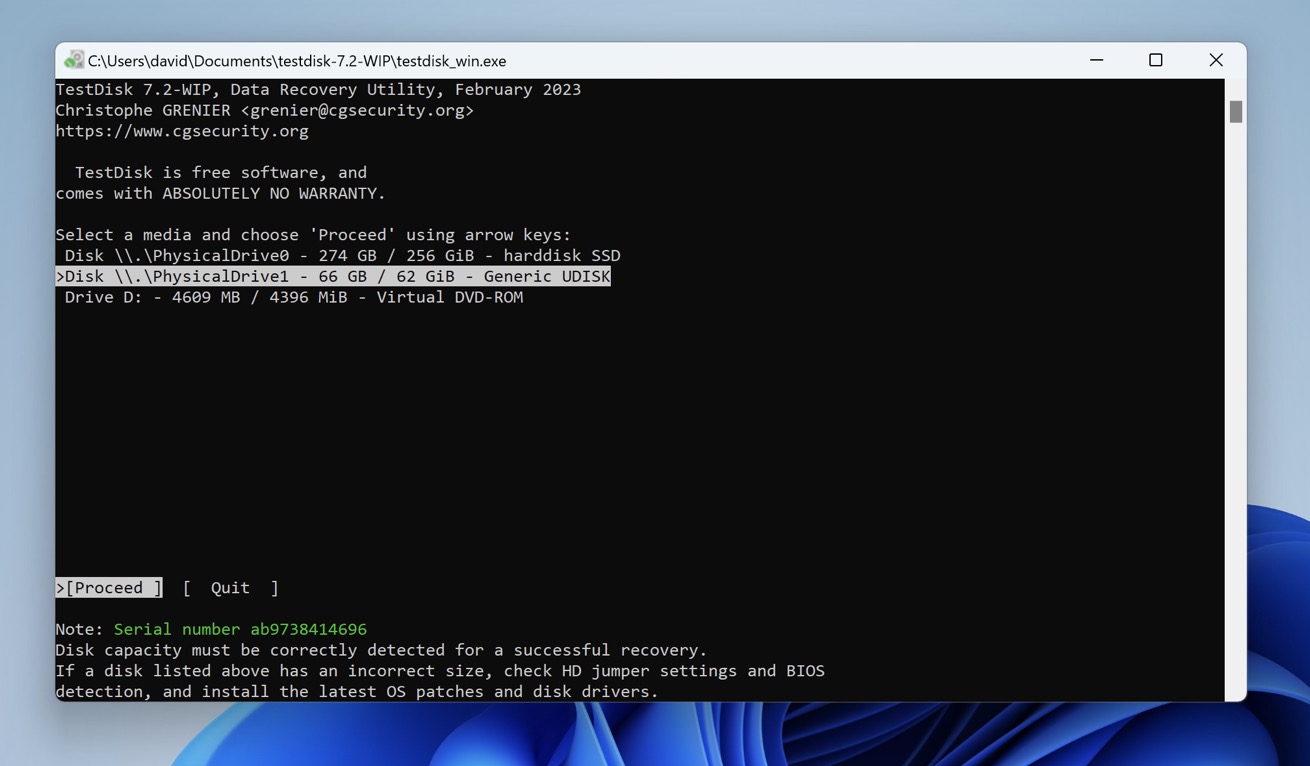Click the console vertical scrollbar thumb
1310x766 pixels.
click(1236, 112)
